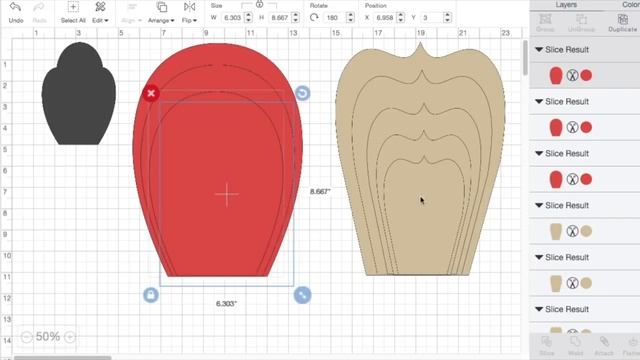Collapse the third Slice Result layer group

tap(539, 153)
